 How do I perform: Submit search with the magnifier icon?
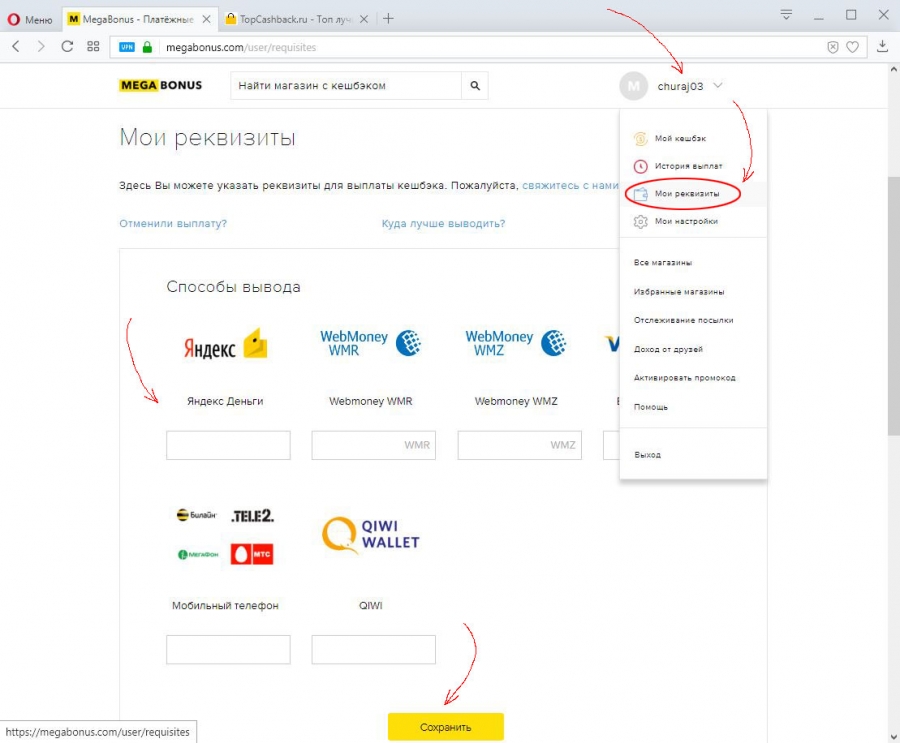(475, 86)
